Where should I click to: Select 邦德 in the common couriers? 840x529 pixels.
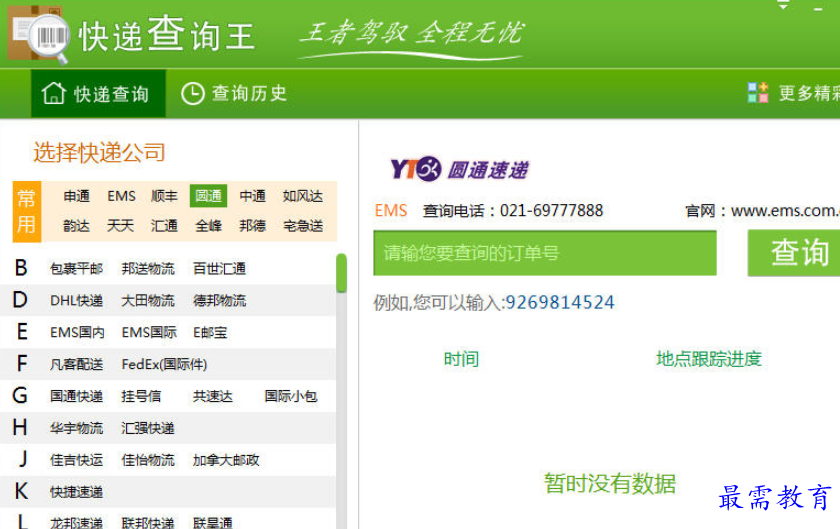click(x=252, y=226)
